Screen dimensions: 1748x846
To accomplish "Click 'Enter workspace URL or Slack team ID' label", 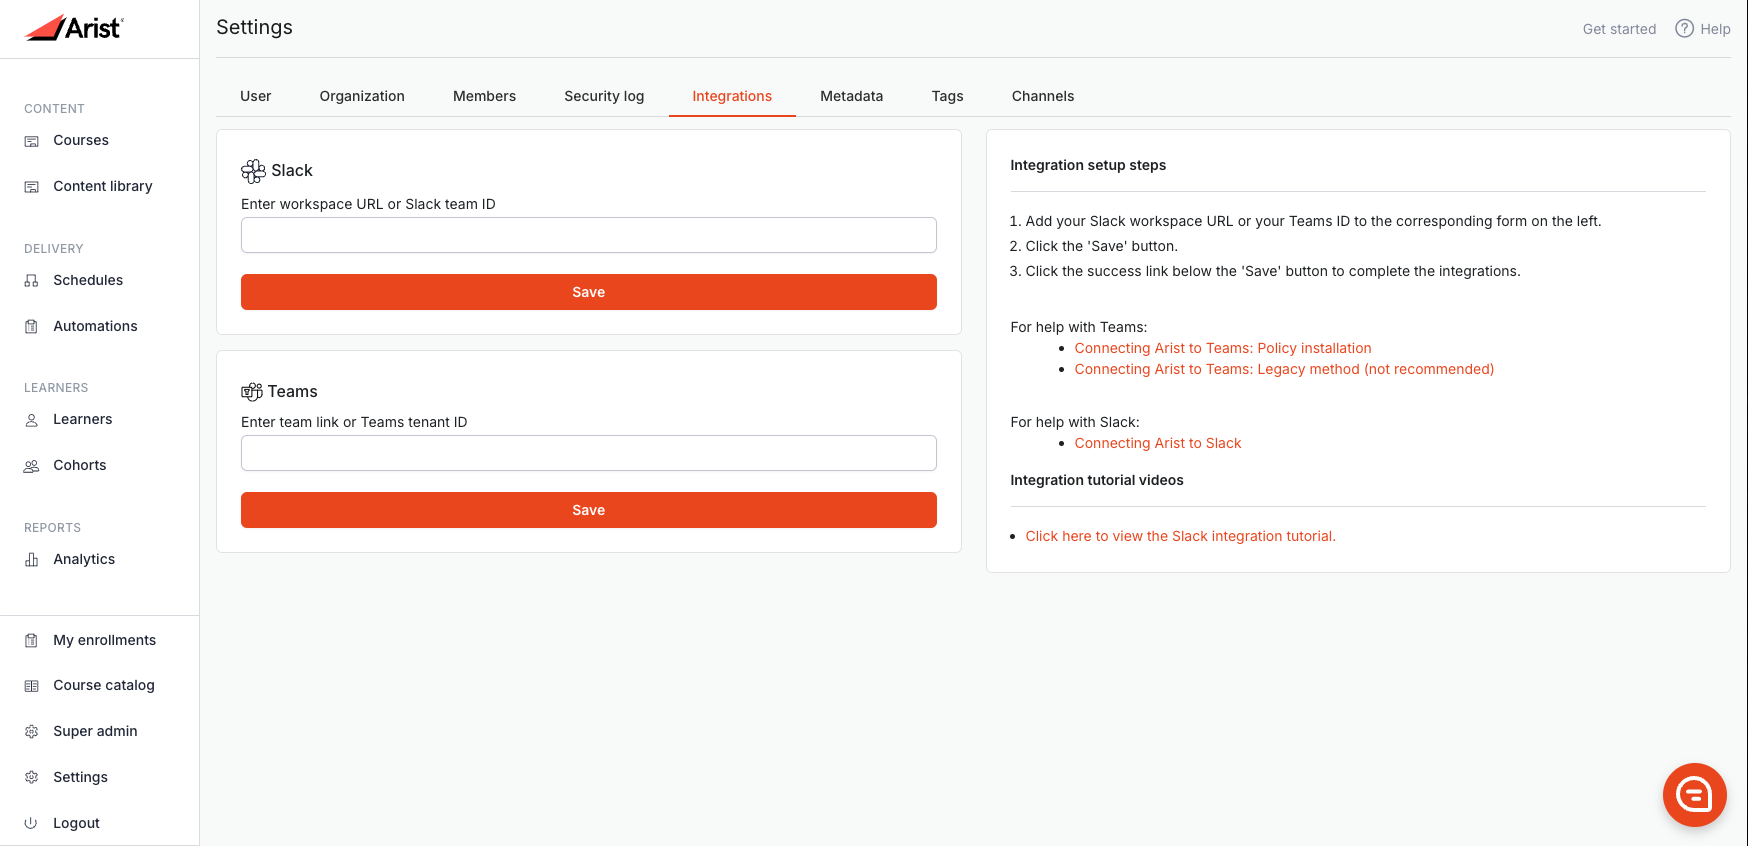I will [x=368, y=204].
